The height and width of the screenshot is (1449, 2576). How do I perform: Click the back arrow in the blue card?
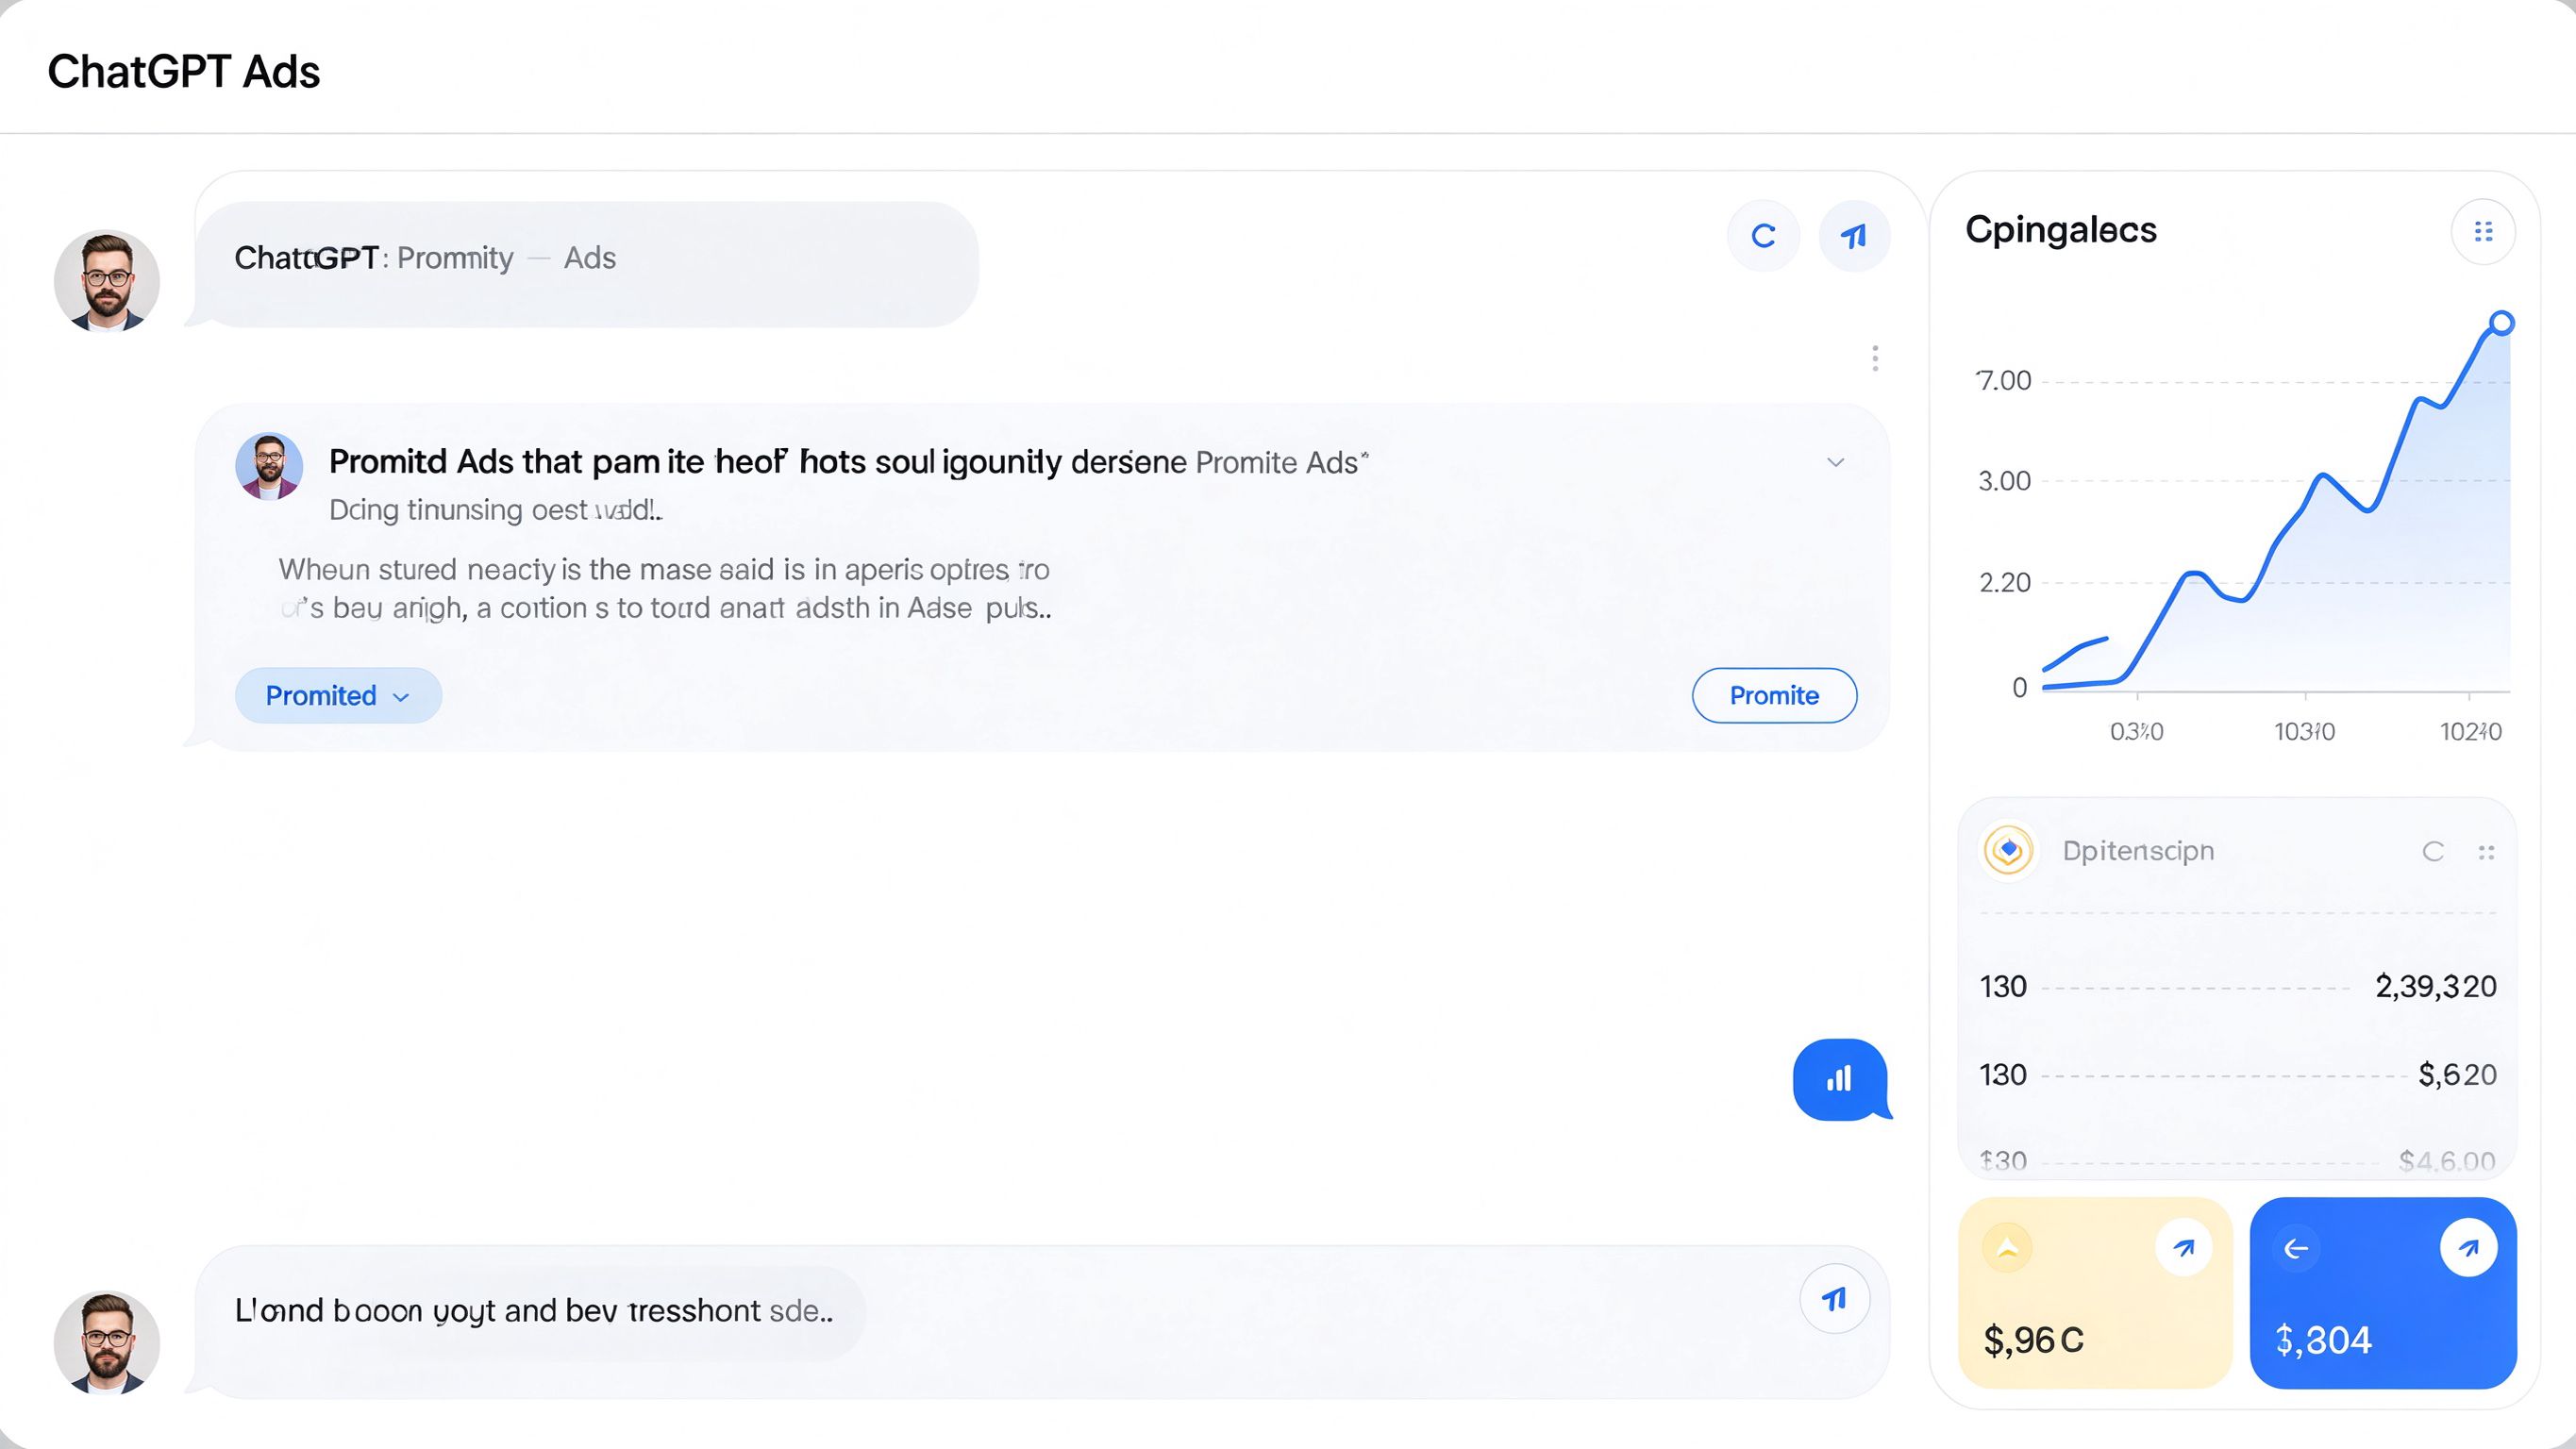tap(2296, 1249)
